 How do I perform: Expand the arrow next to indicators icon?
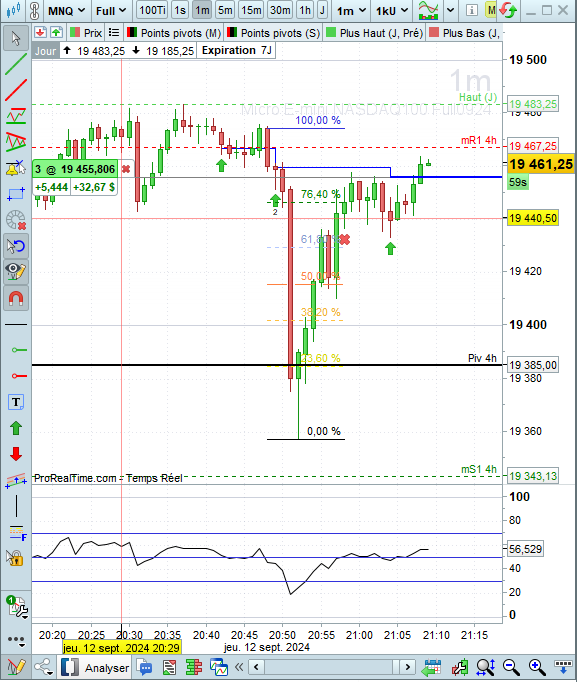point(450,10)
